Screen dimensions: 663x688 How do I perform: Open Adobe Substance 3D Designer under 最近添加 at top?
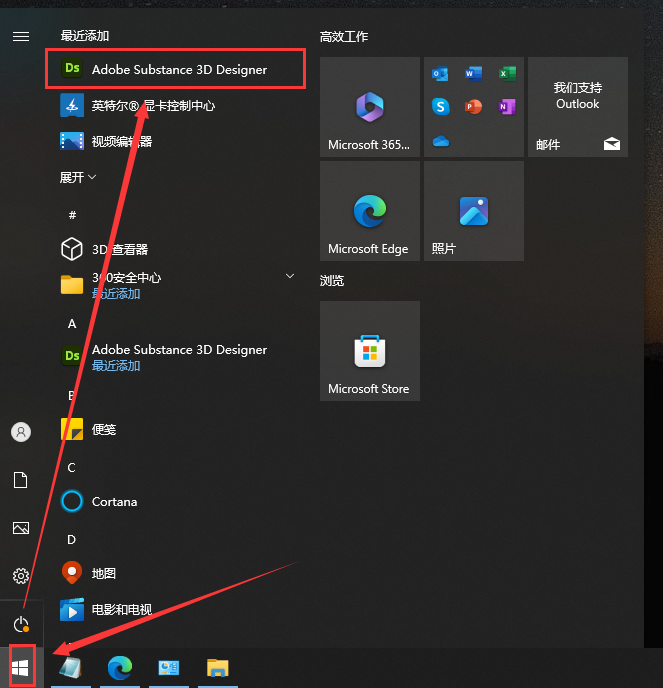click(175, 69)
